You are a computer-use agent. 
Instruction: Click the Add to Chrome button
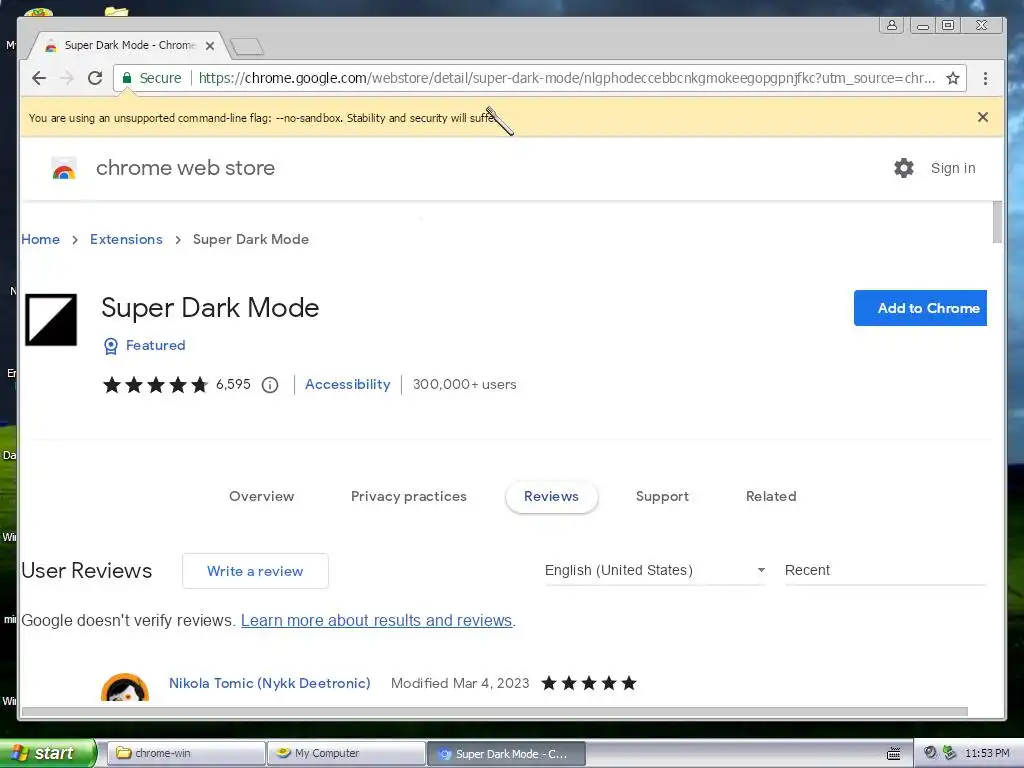(920, 308)
